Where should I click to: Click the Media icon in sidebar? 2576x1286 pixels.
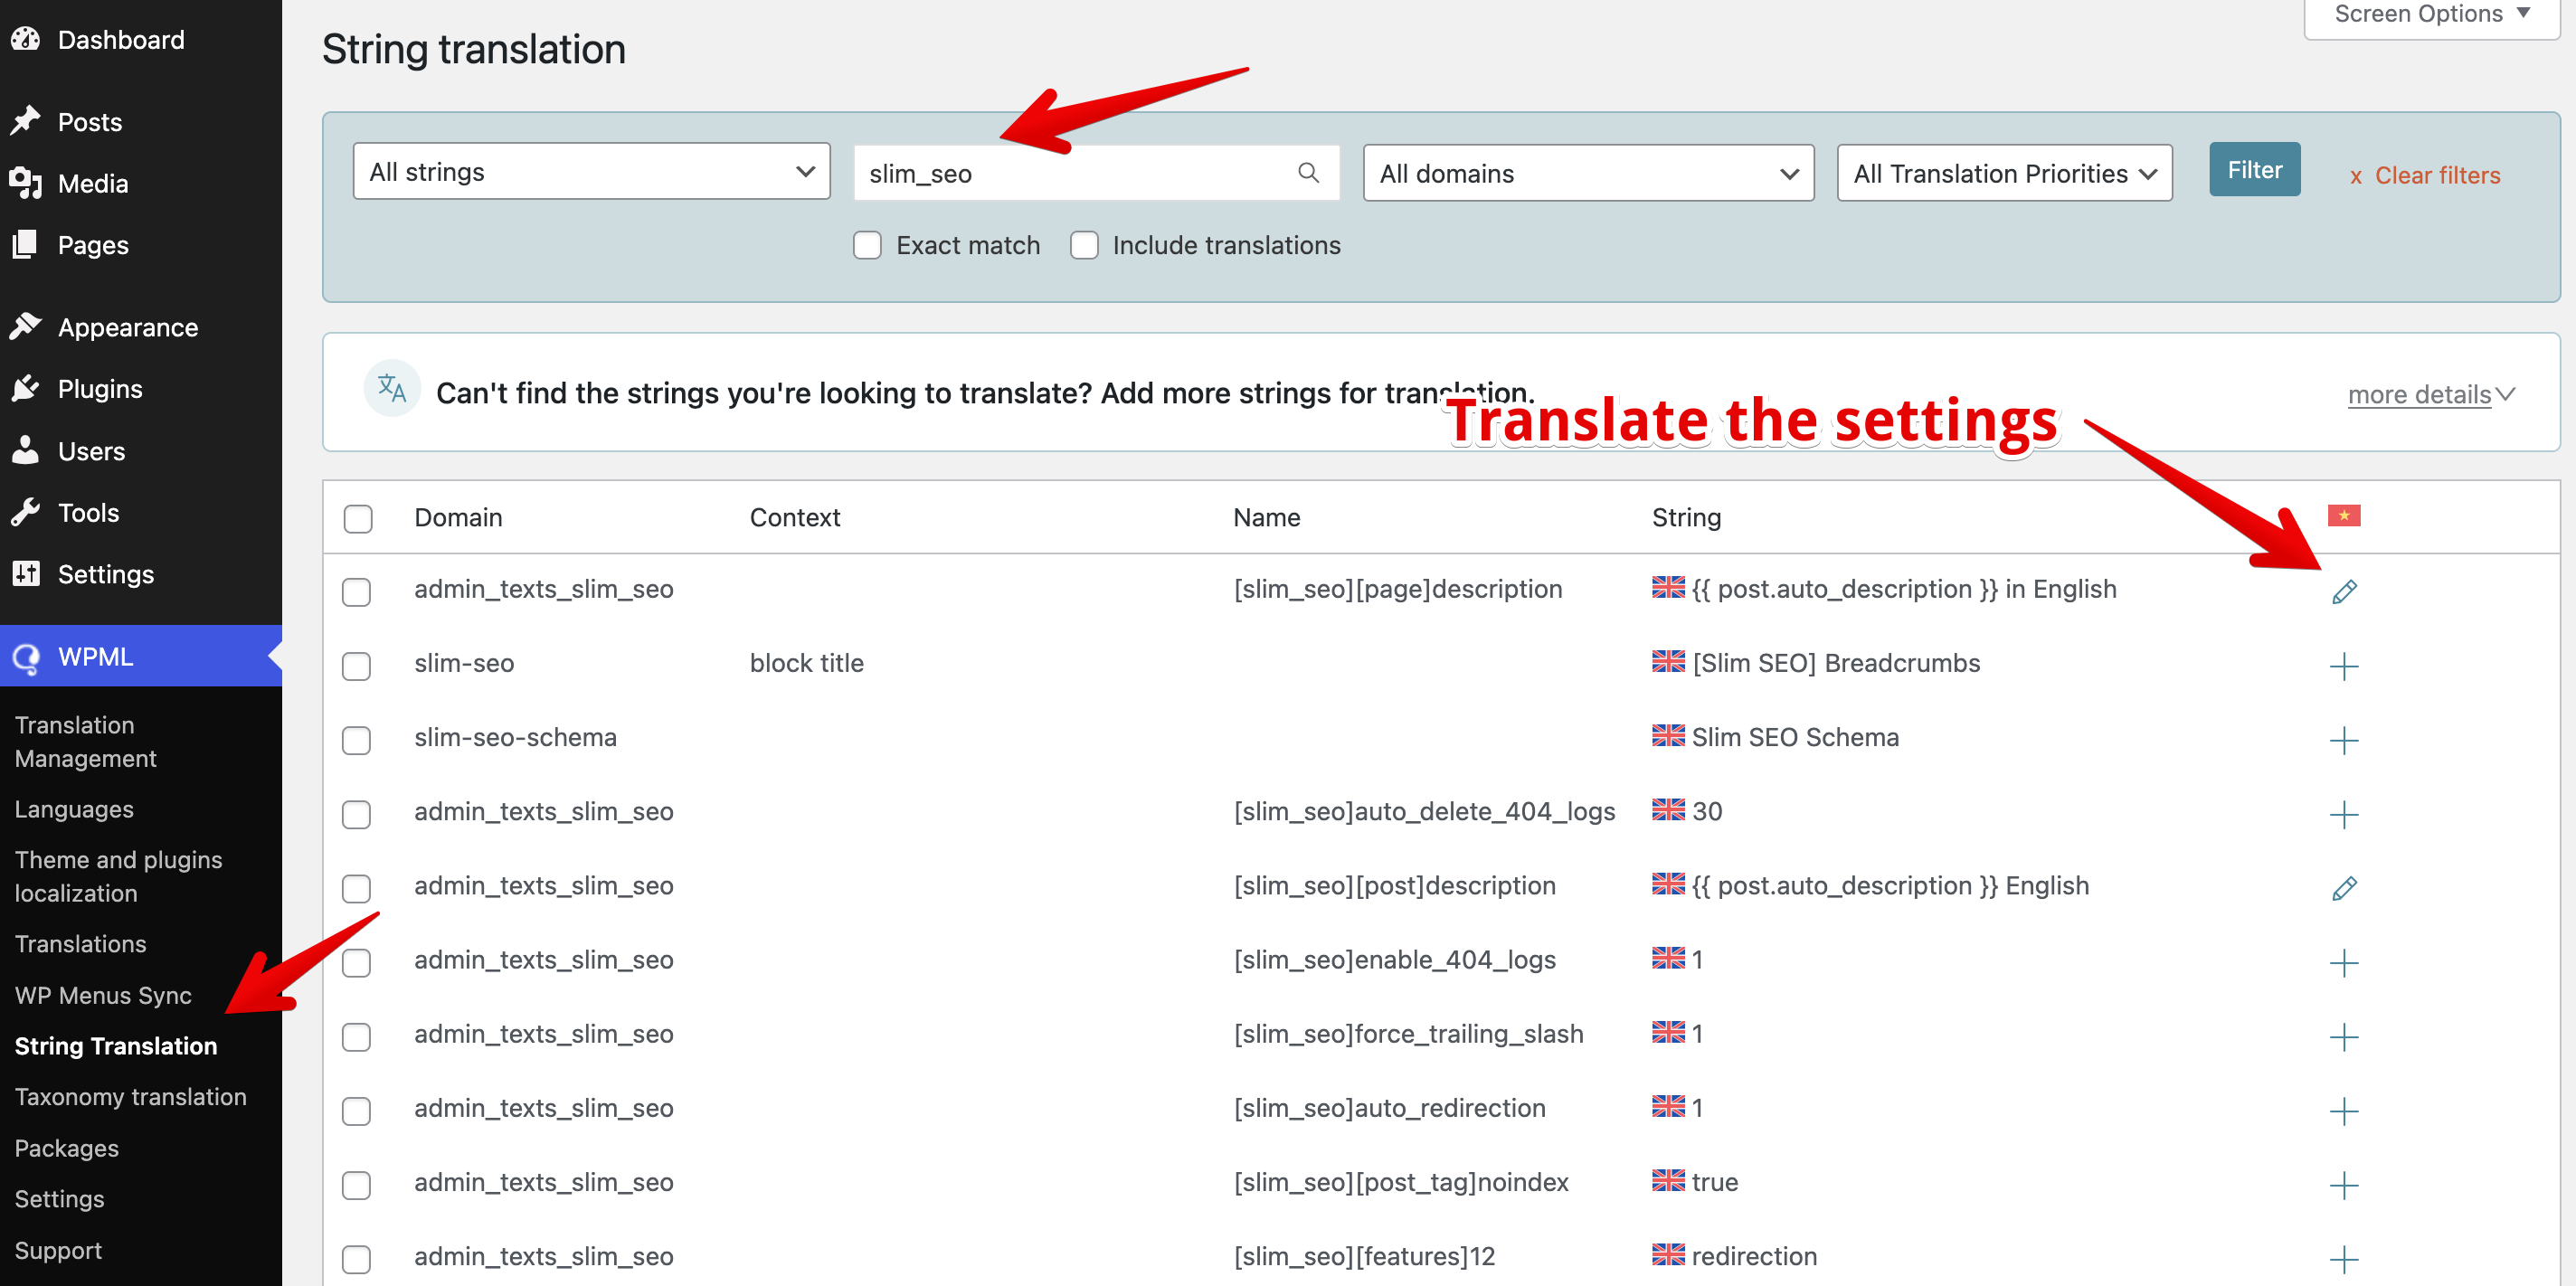(25, 183)
